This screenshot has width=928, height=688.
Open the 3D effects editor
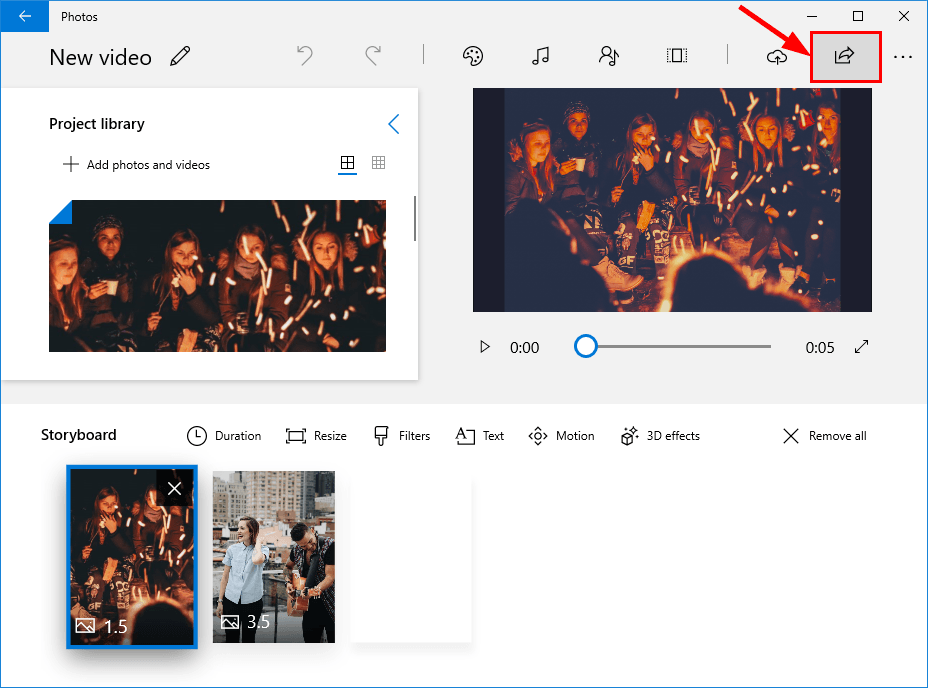[x=660, y=436]
